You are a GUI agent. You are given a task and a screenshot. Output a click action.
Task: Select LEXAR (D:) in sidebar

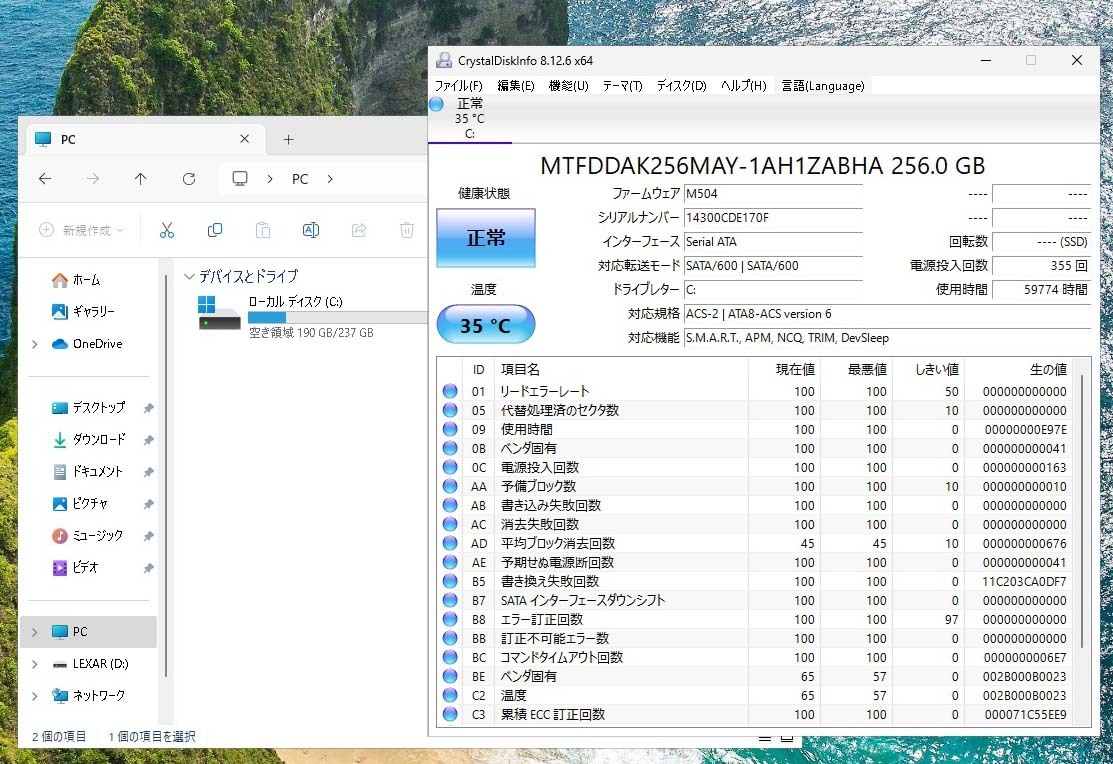tap(90, 663)
